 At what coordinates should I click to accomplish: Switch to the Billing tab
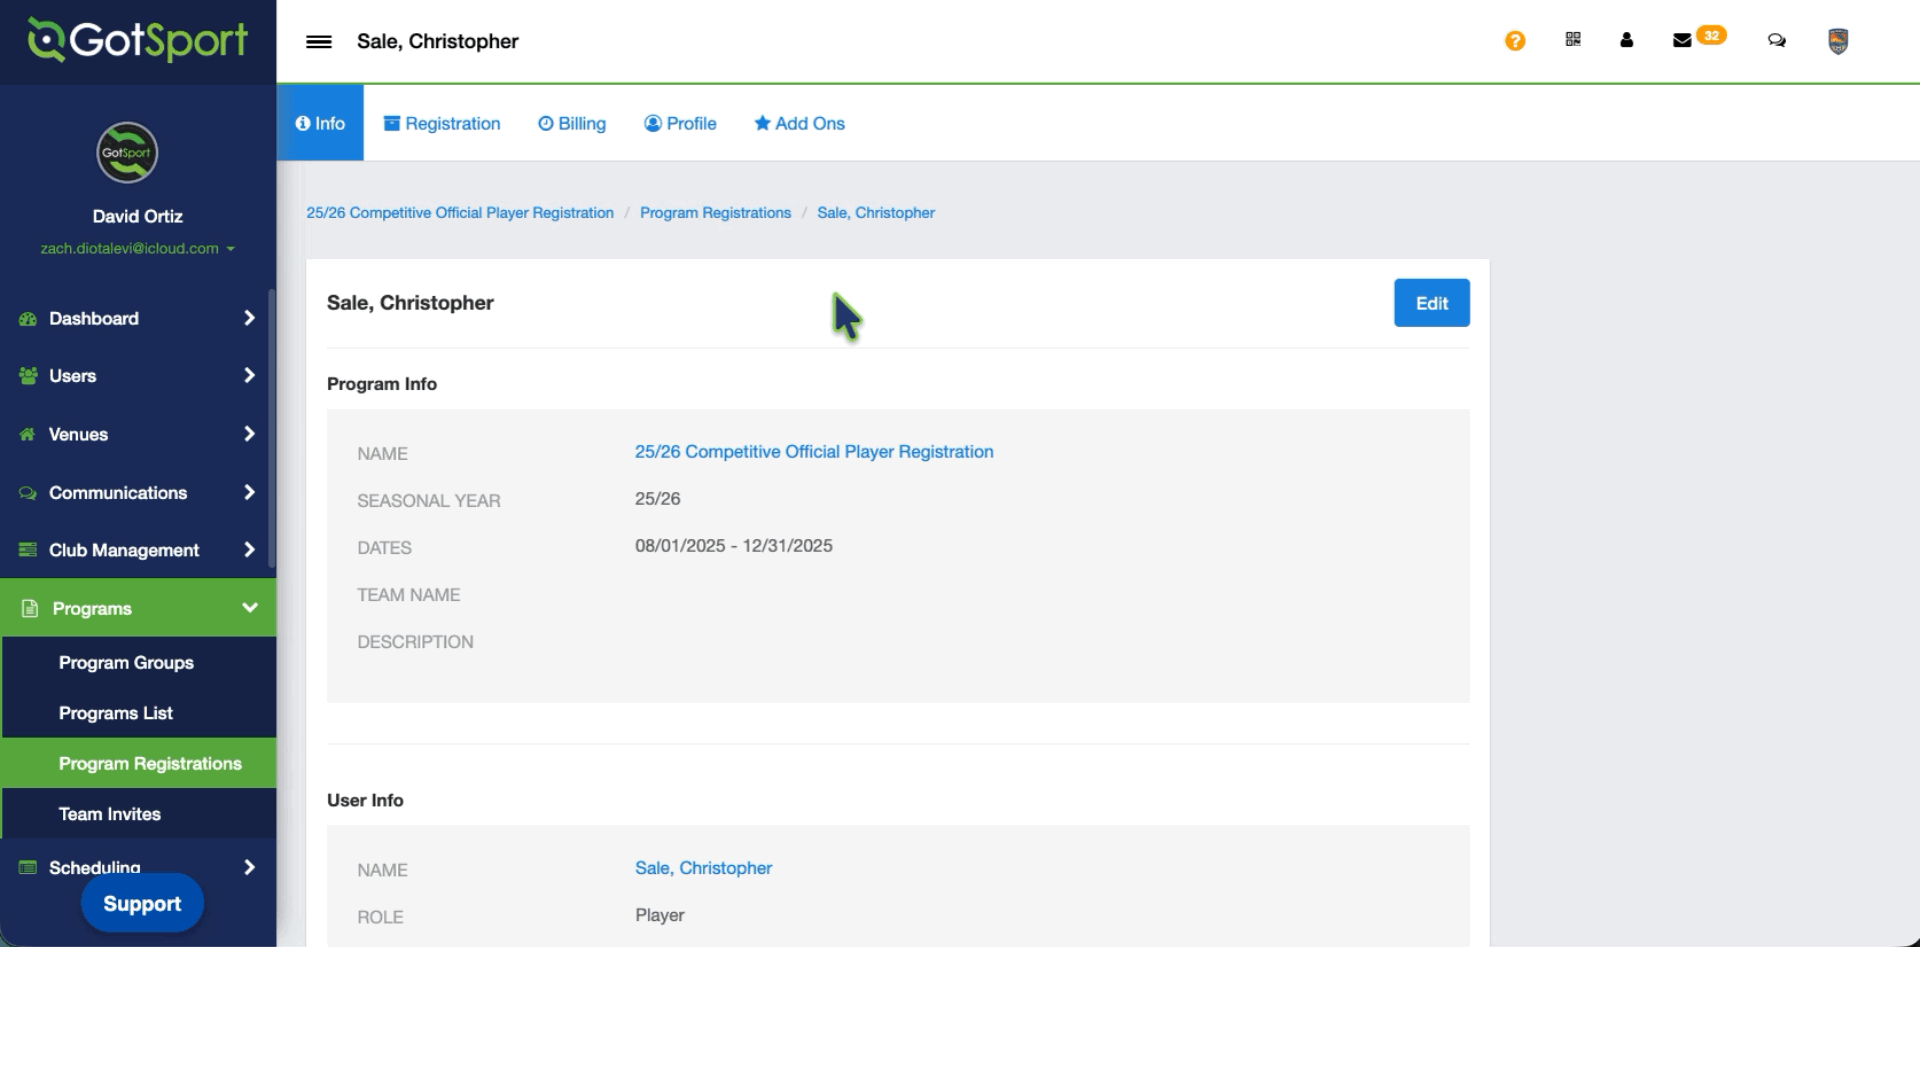572,123
